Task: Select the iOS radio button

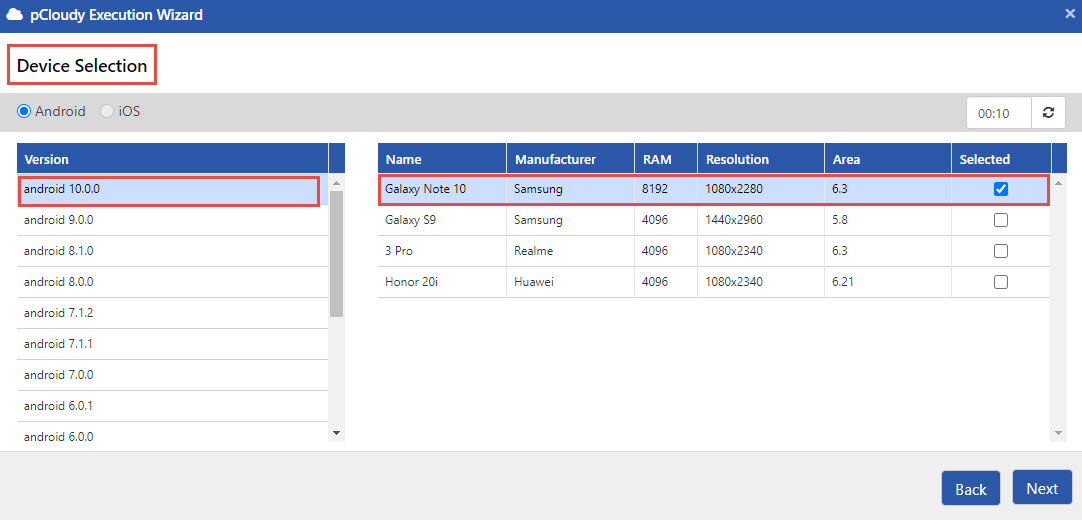Action: point(107,111)
